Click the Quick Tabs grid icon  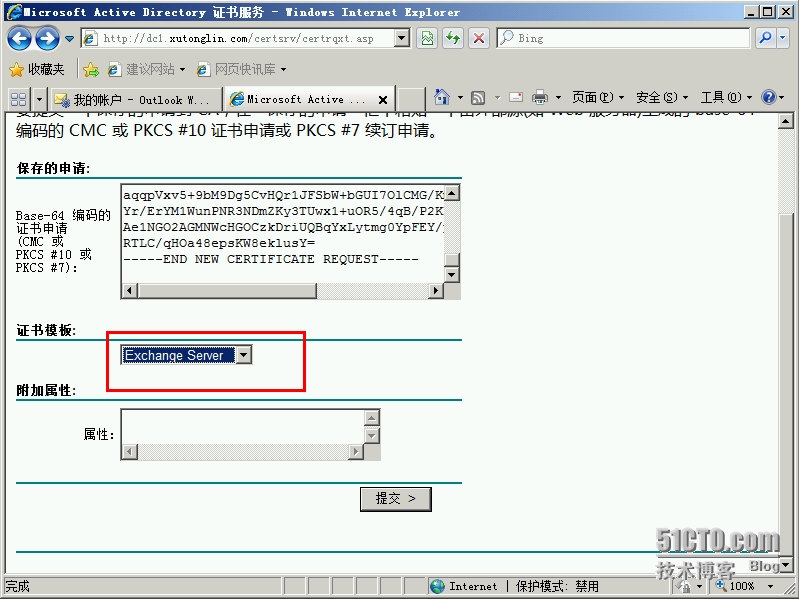pos(19,99)
